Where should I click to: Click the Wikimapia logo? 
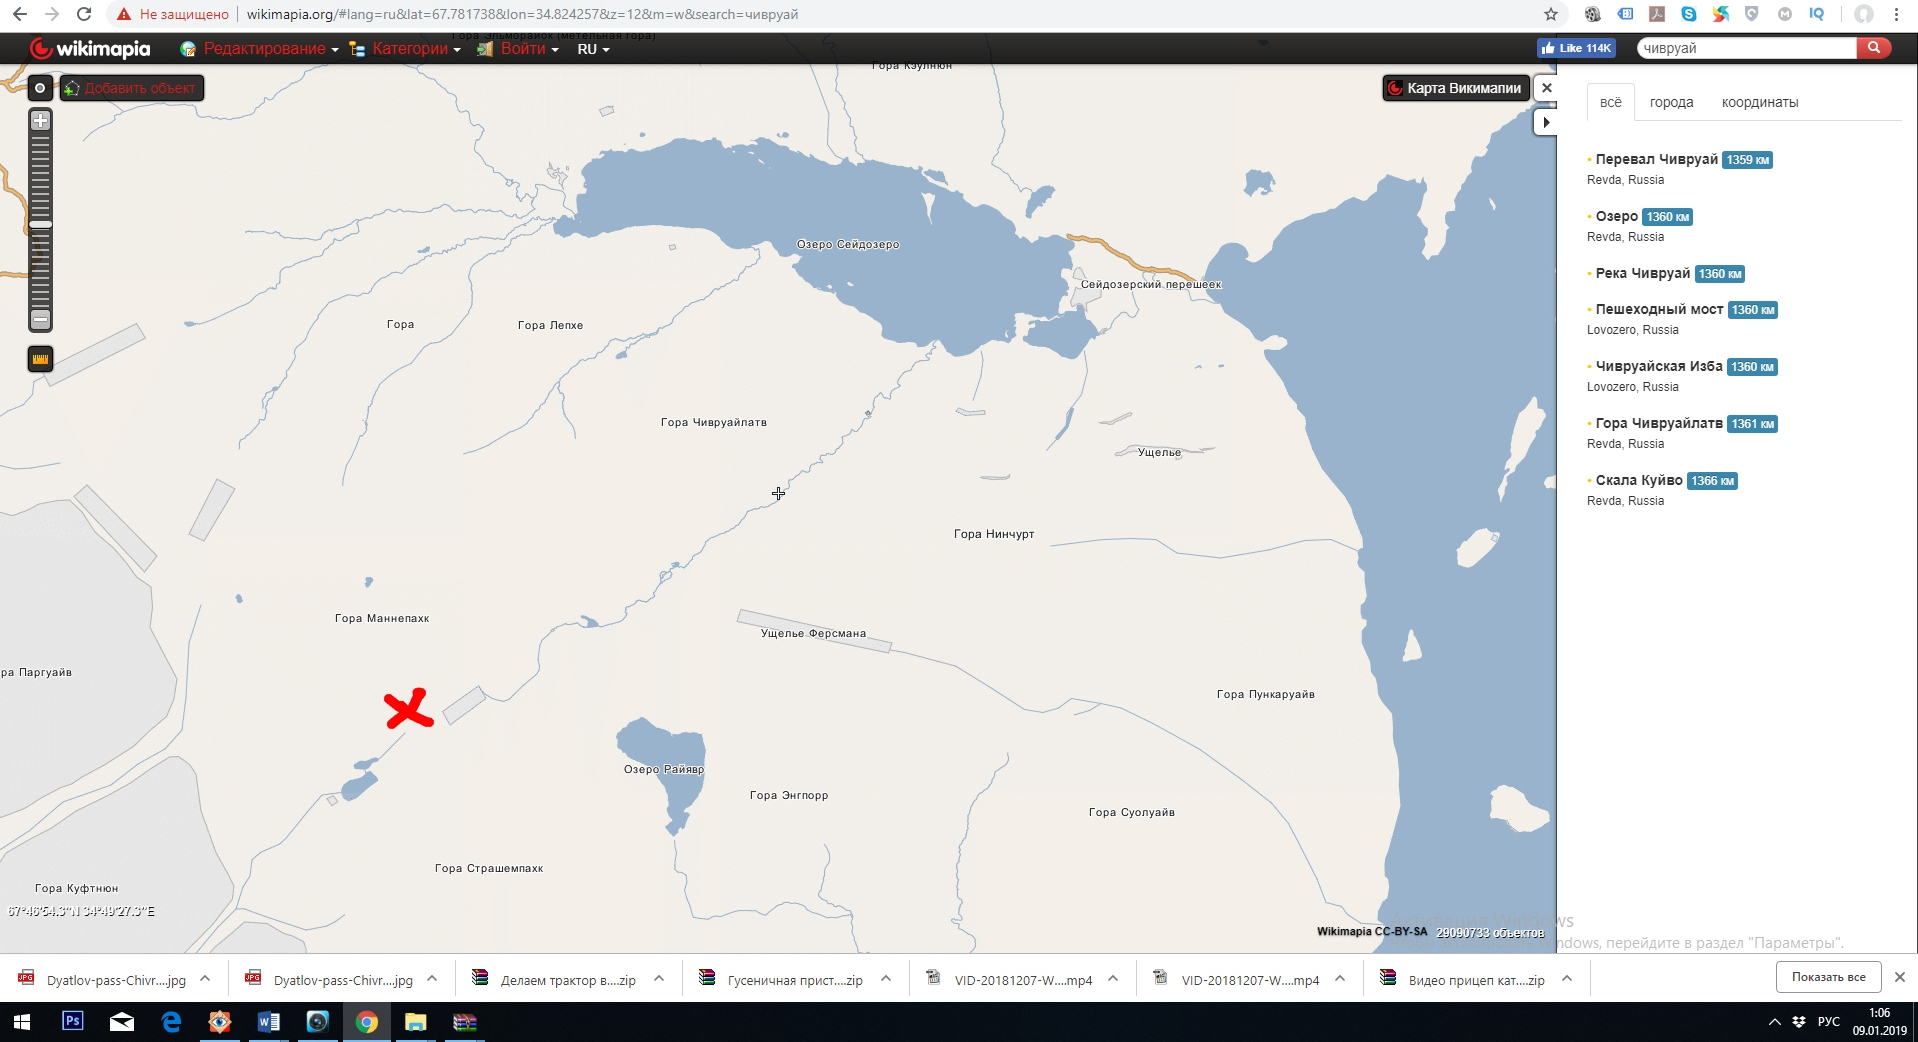pyautogui.click(x=90, y=48)
